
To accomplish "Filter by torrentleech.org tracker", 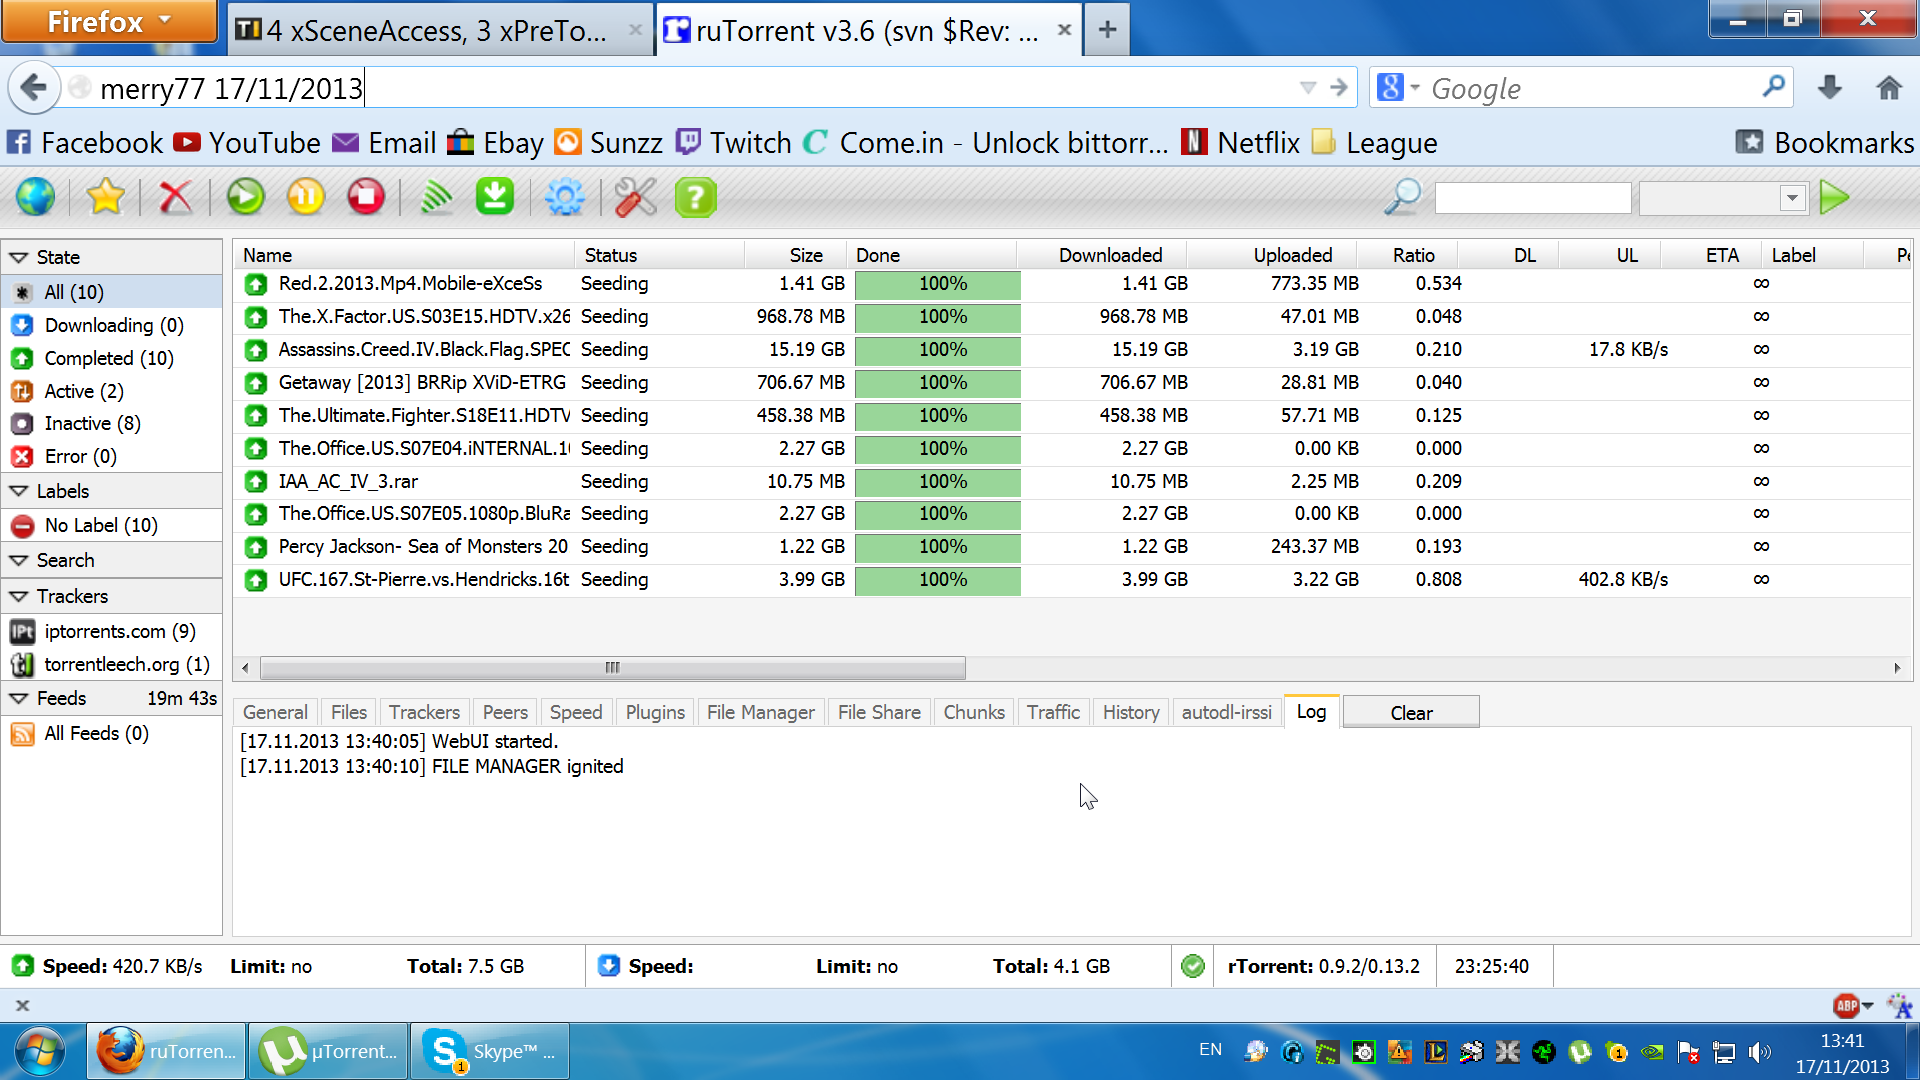I will [x=112, y=664].
